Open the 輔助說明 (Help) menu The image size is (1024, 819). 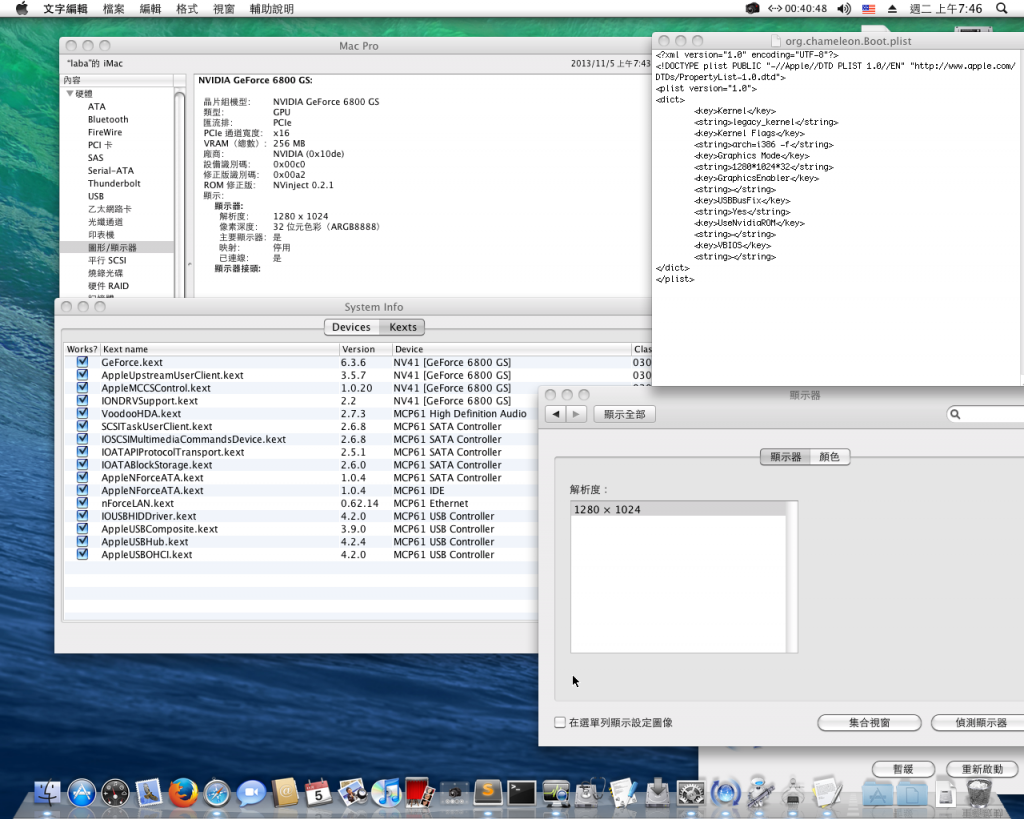point(271,8)
